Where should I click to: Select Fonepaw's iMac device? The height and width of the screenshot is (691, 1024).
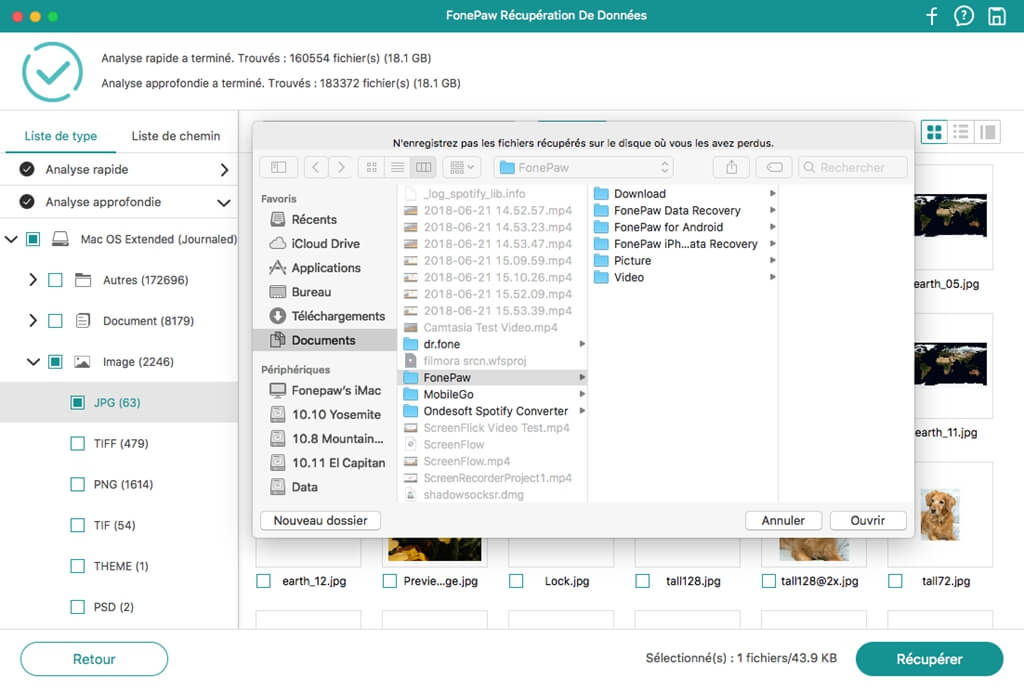325,391
